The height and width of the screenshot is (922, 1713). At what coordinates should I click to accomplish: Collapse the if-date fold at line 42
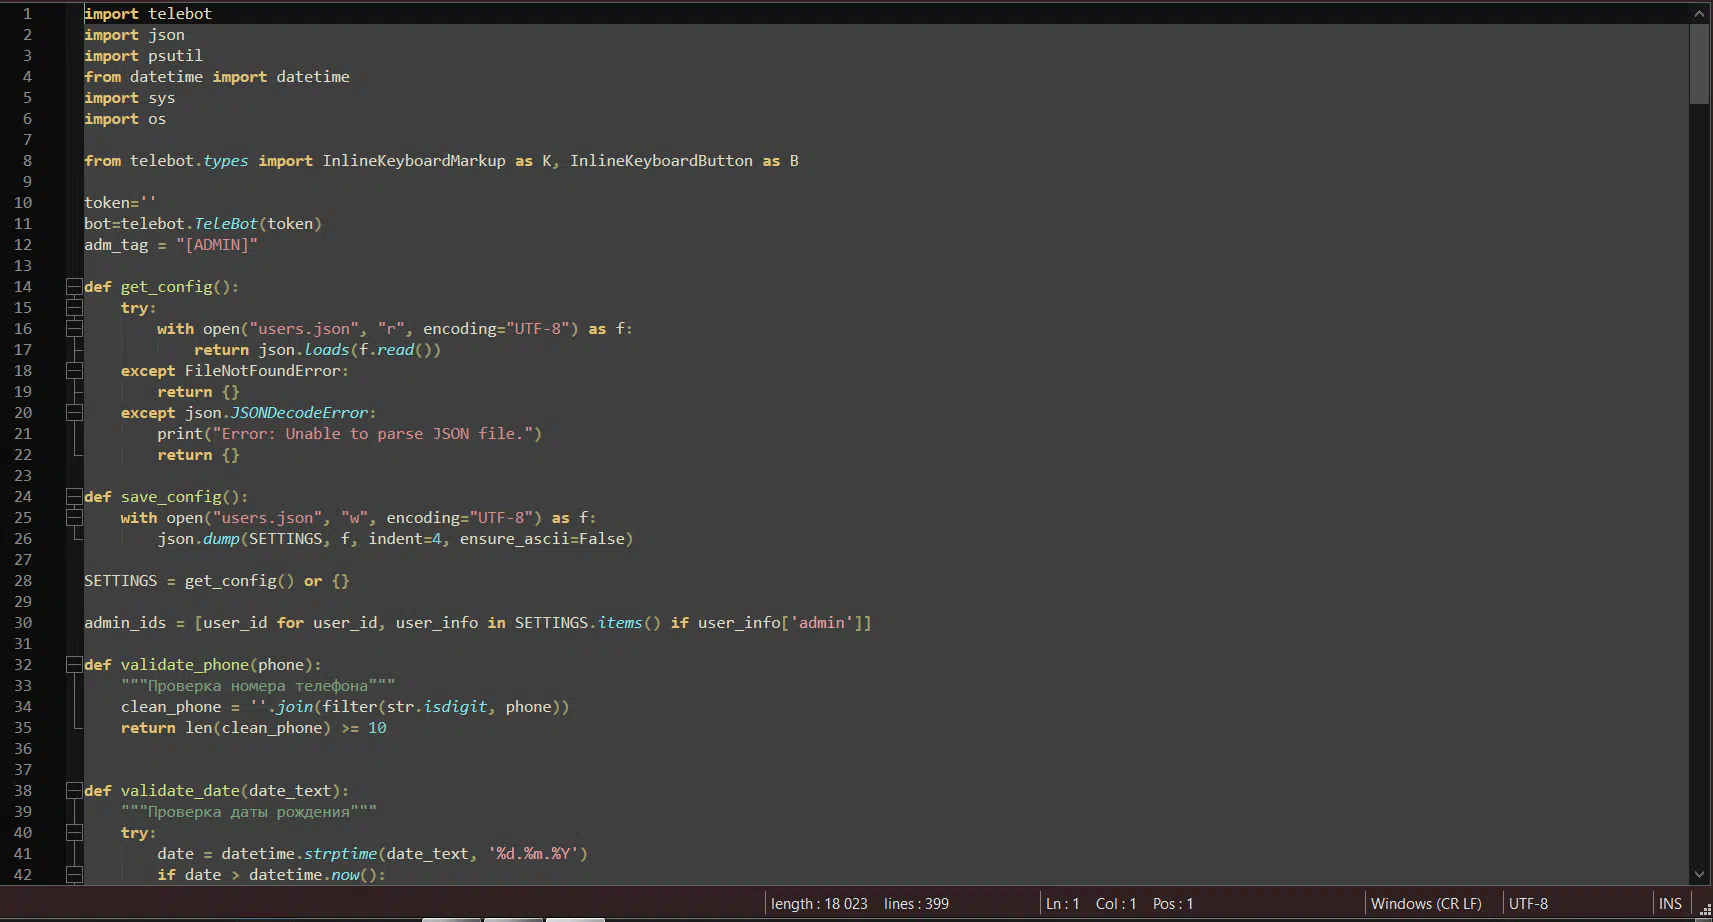(x=74, y=875)
